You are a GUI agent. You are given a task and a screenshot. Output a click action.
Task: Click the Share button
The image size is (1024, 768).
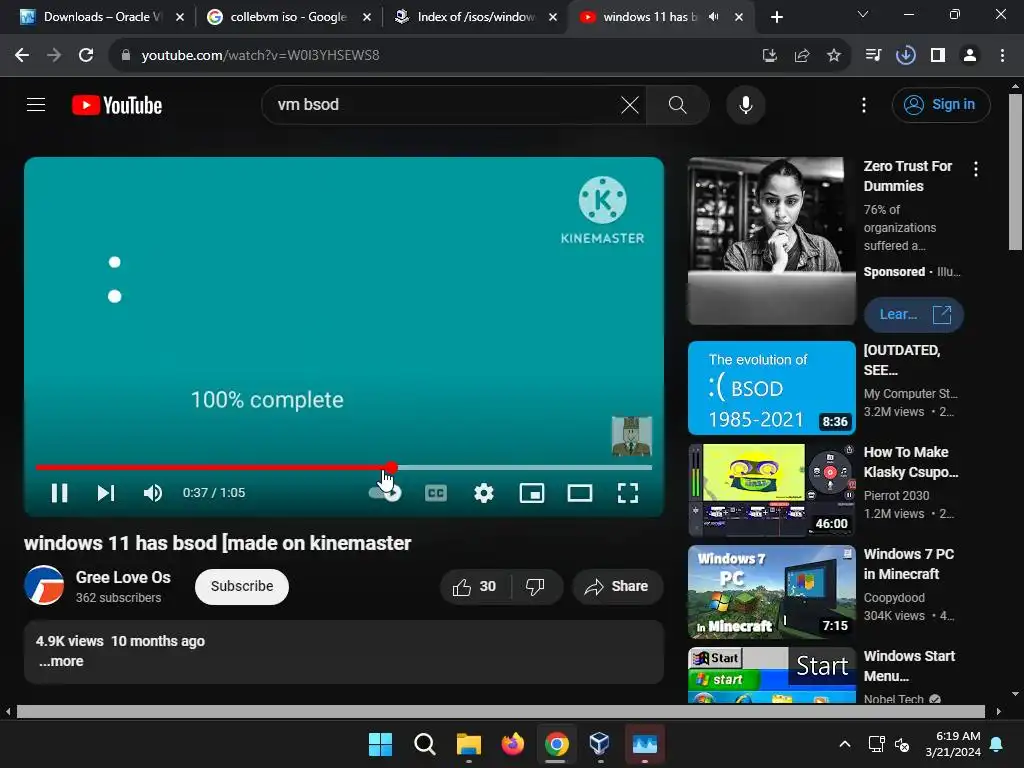pyautogui.click(x=617, y=586)
